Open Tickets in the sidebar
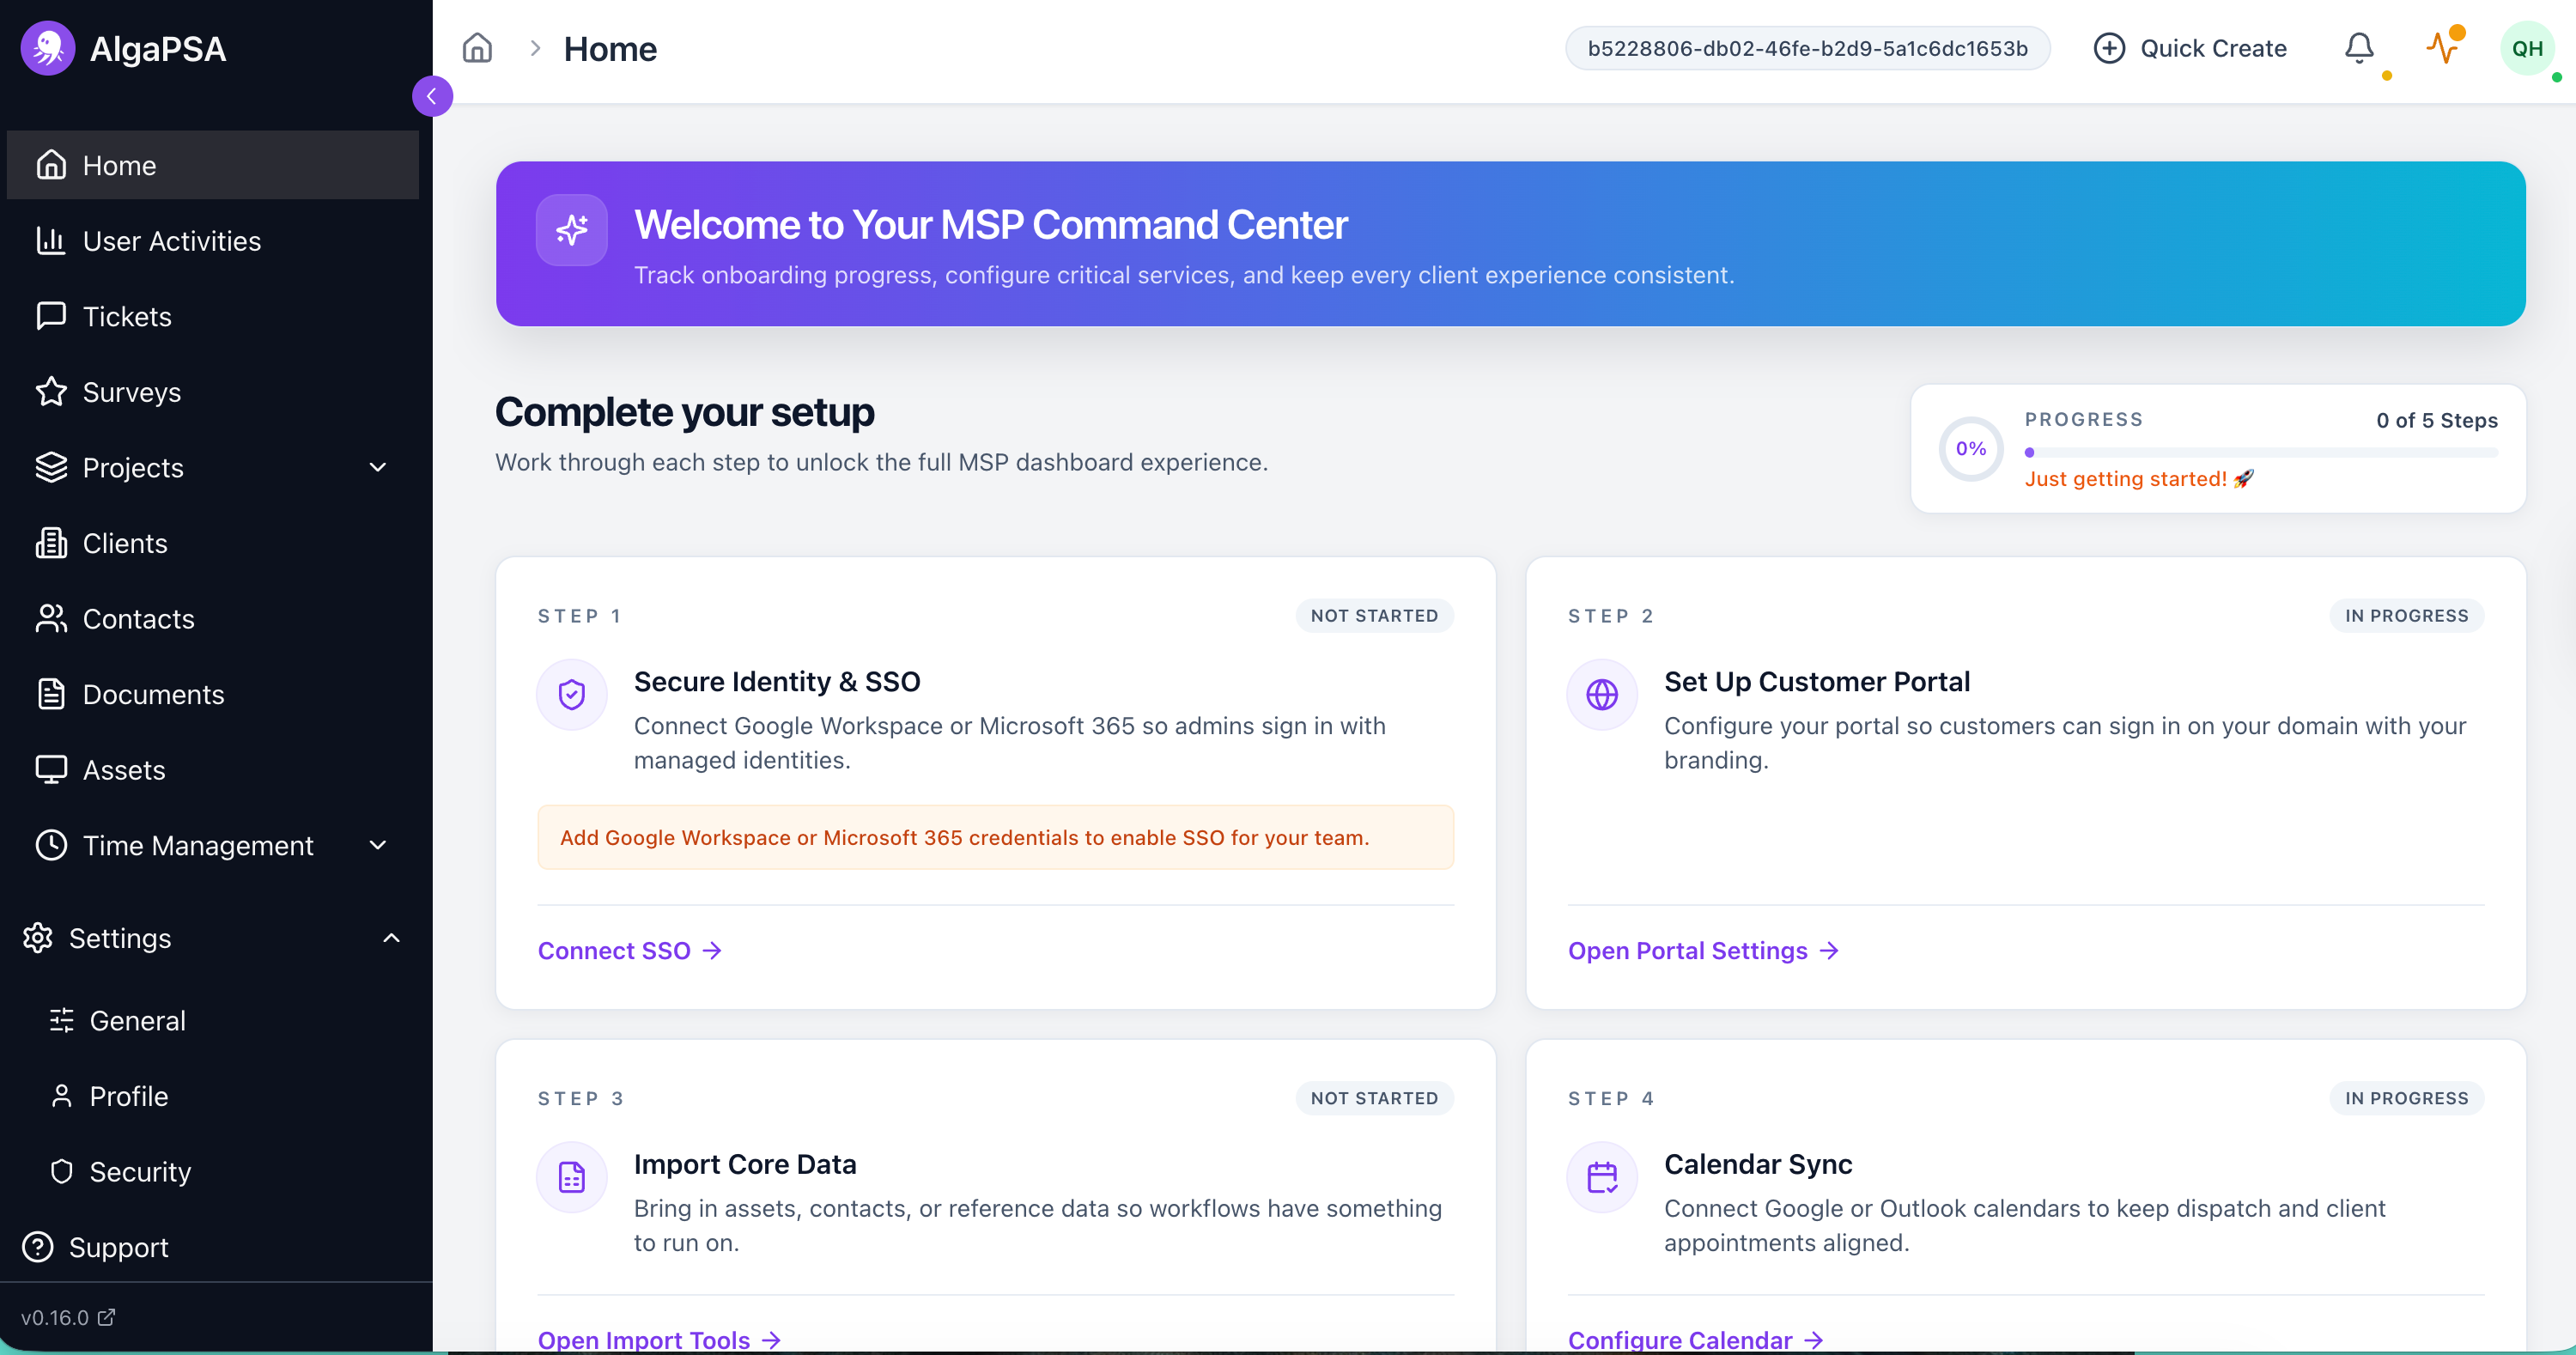The image size is (2576, 1355). (127, 316)
